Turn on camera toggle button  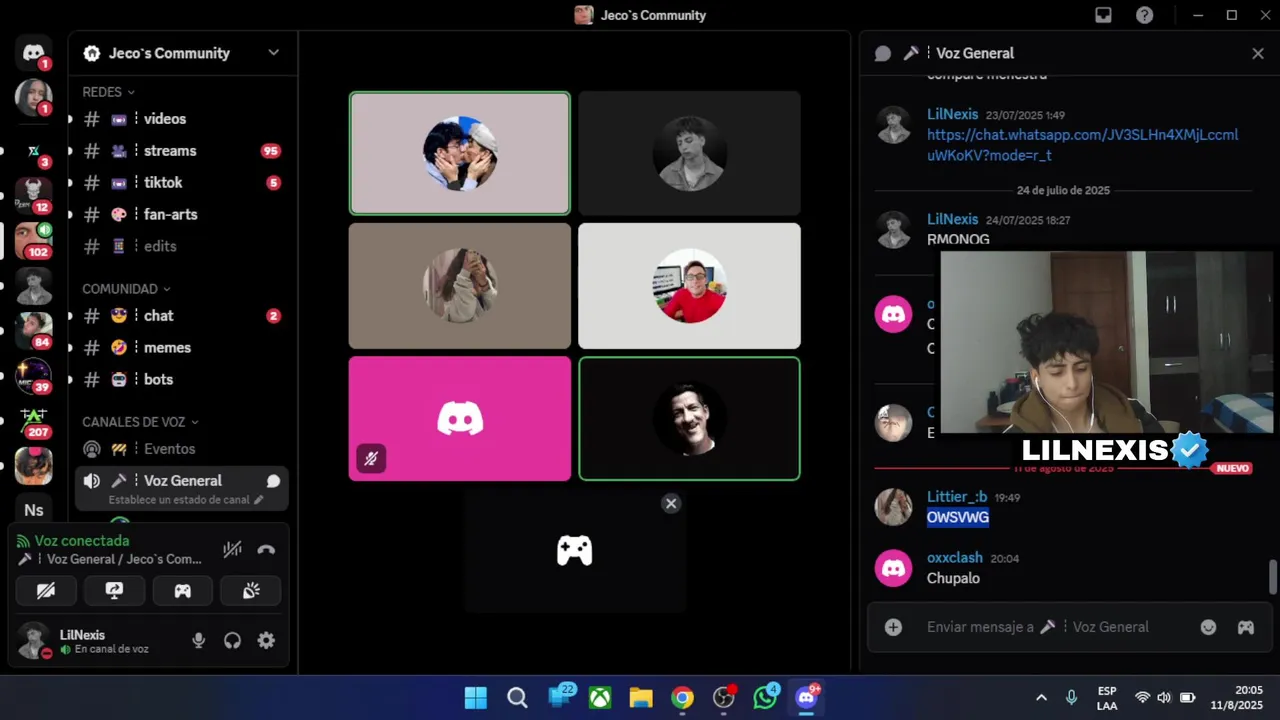[x=46, y=591]
